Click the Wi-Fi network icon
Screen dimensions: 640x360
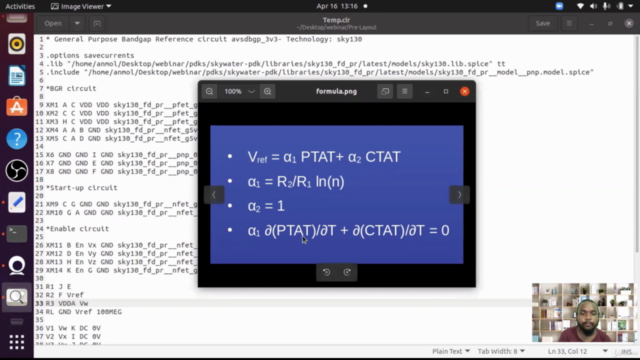pyautogui.click(x=580, y=6)
